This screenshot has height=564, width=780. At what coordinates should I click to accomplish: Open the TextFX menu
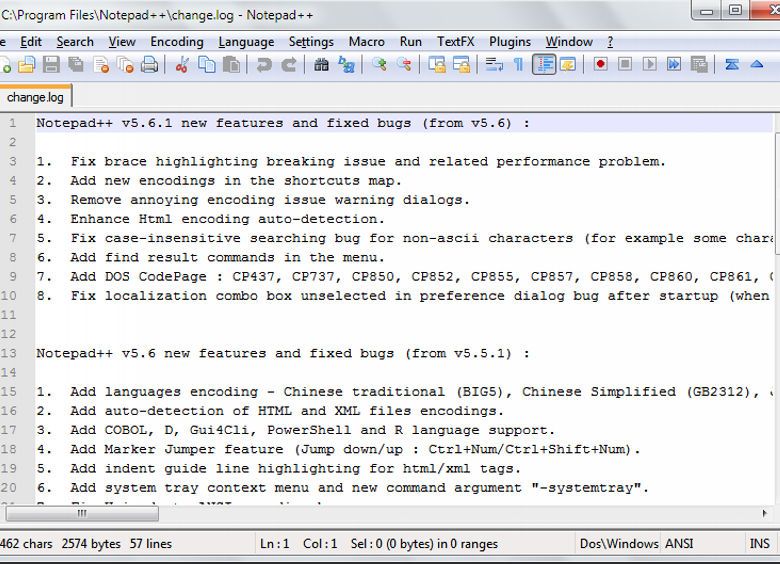455,42
